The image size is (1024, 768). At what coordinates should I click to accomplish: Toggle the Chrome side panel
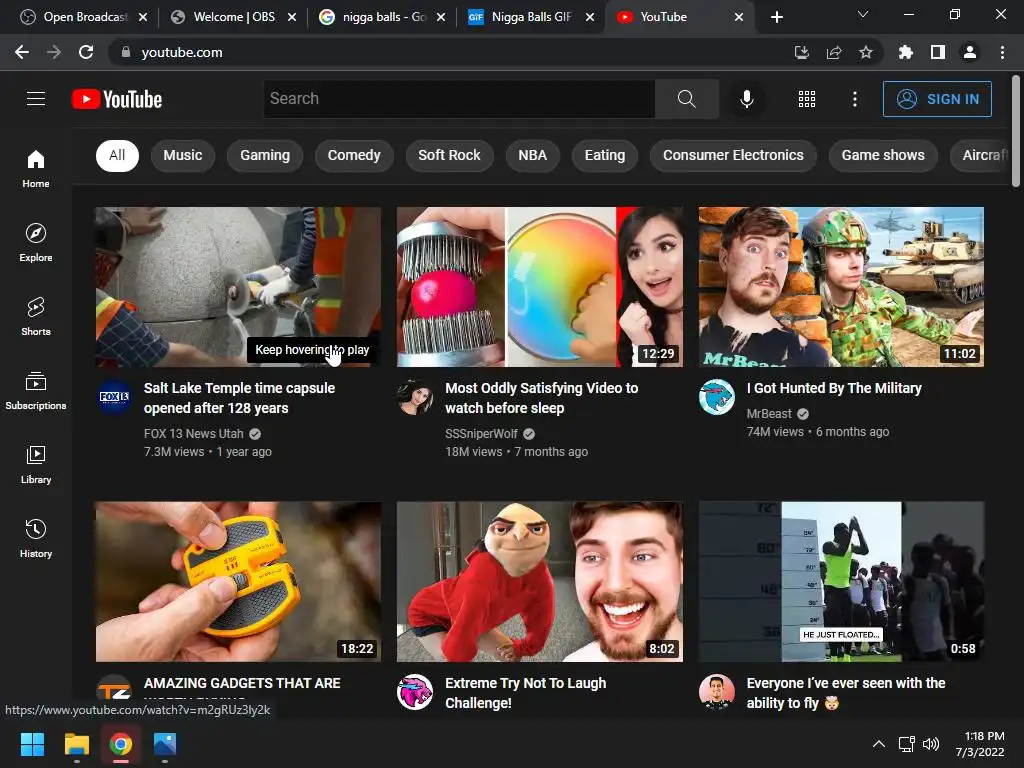[x=937, y=52]
